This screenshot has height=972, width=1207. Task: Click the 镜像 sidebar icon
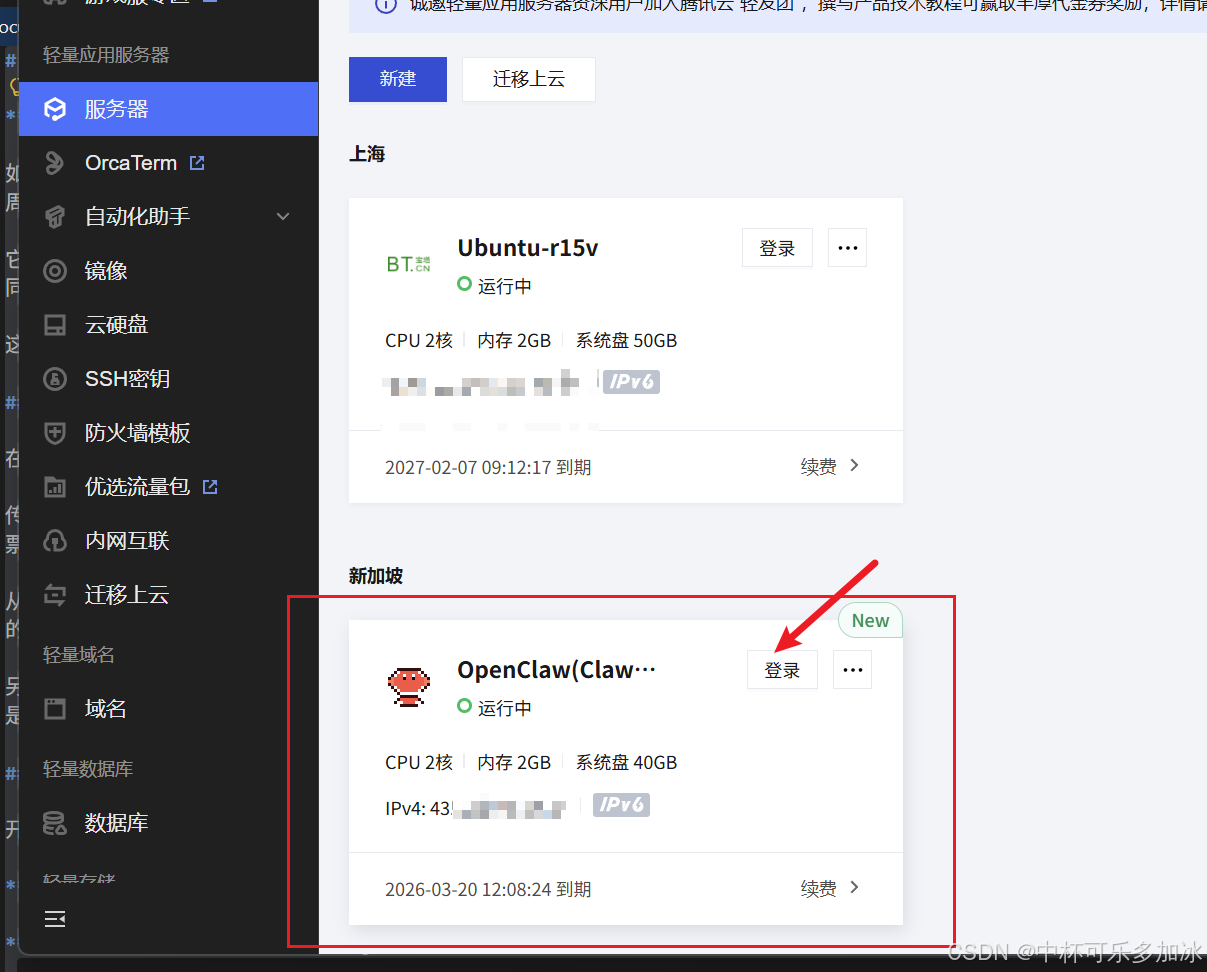55,271
